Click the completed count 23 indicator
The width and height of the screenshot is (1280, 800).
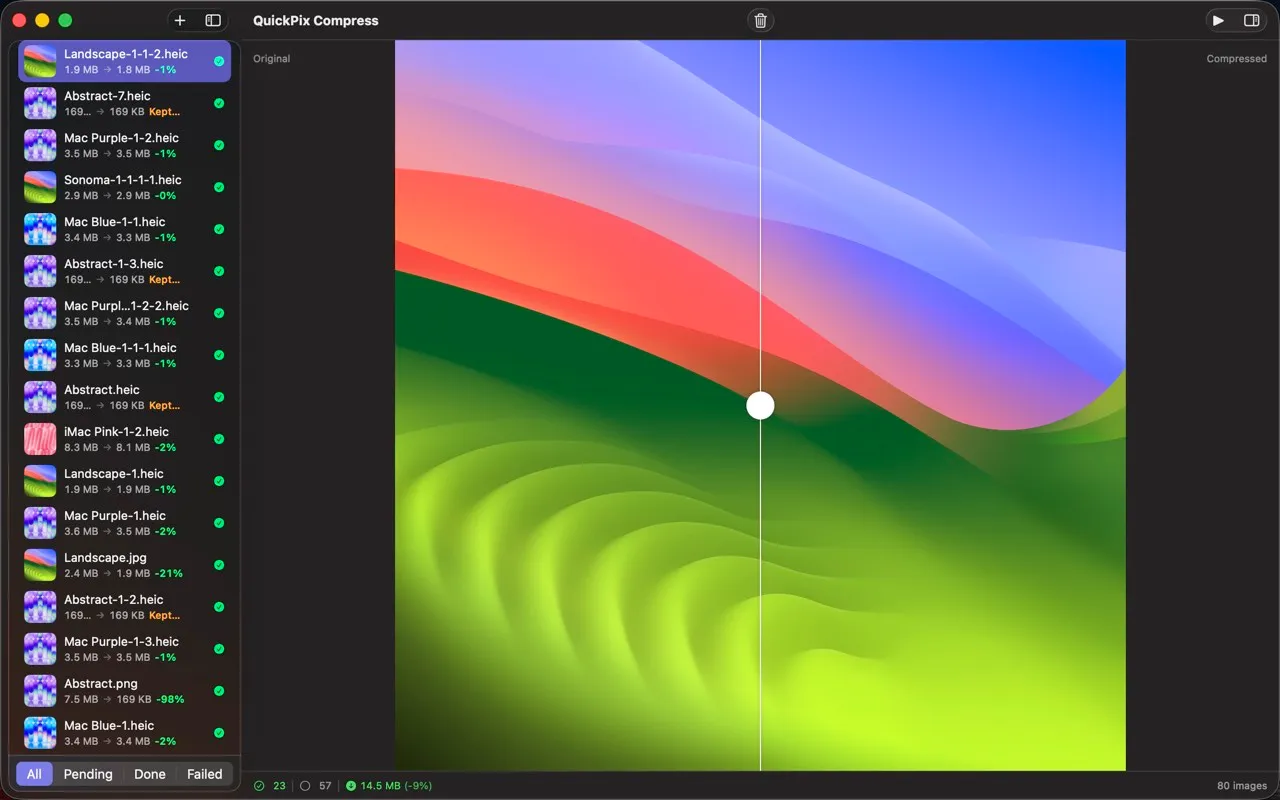click(x=270, y=786)
